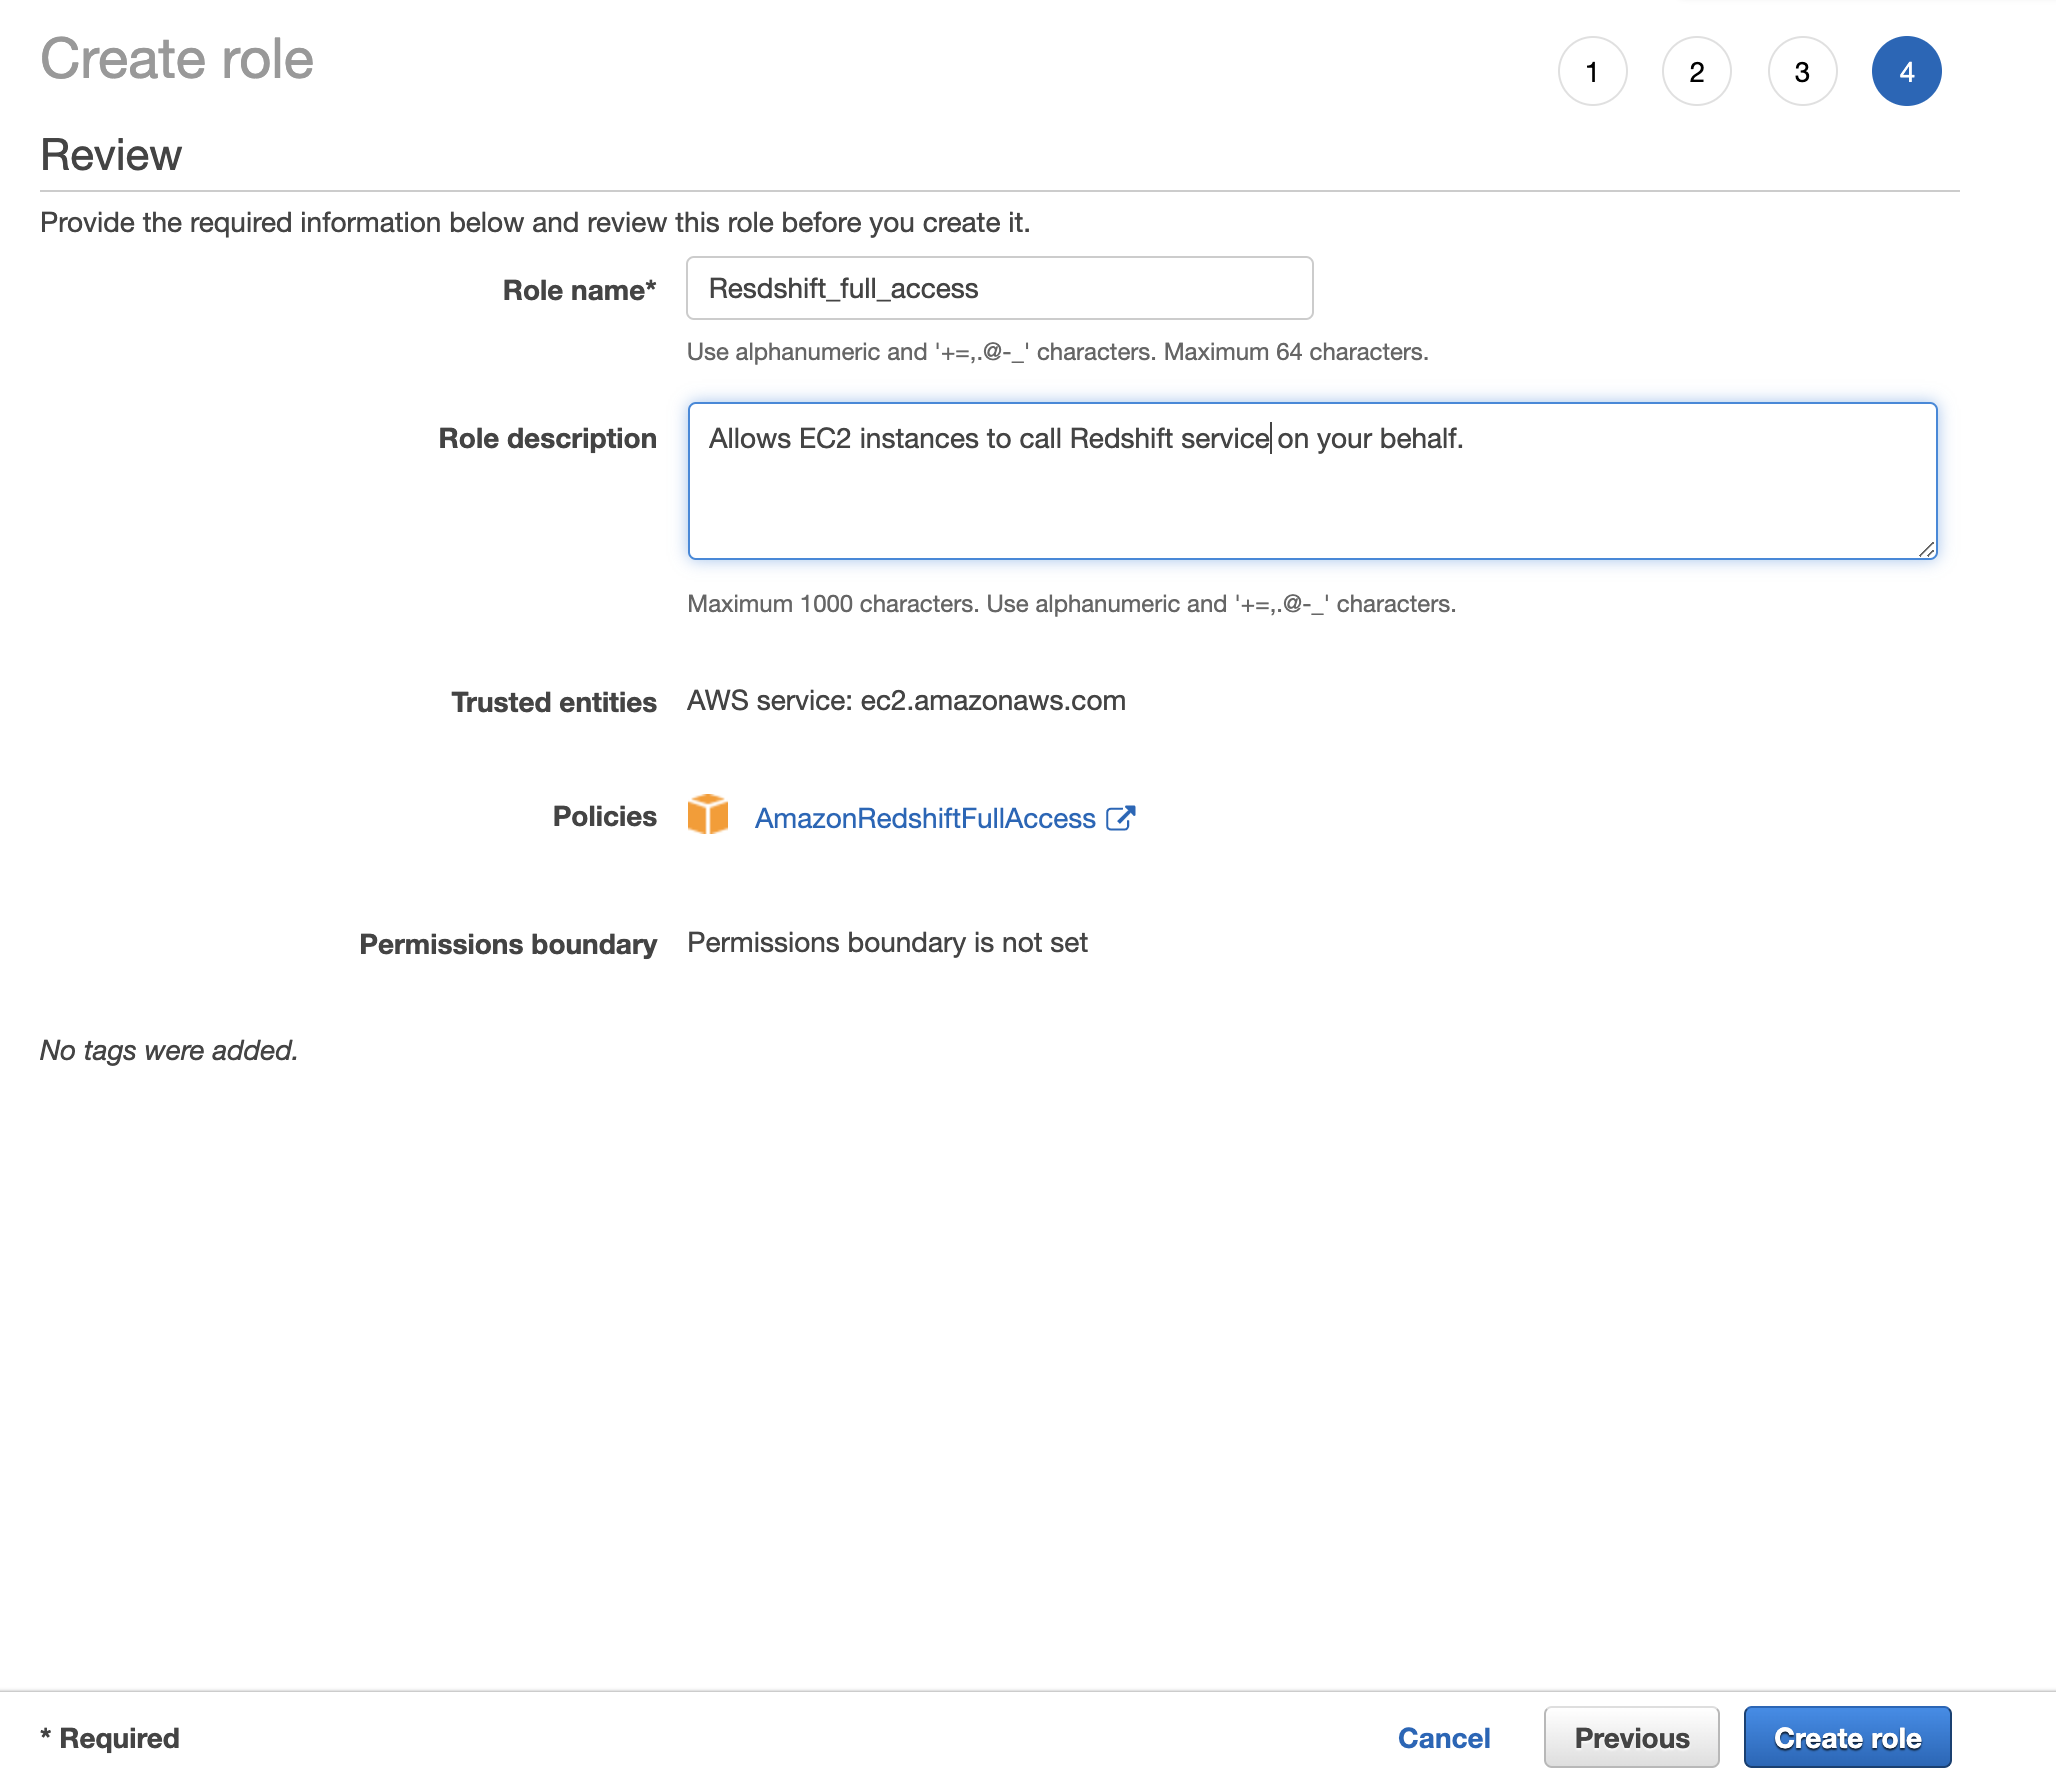Viewport: 2056px width, 1782px height.
Task: Click the 'Role description' label
Action: tap(548, 439)
